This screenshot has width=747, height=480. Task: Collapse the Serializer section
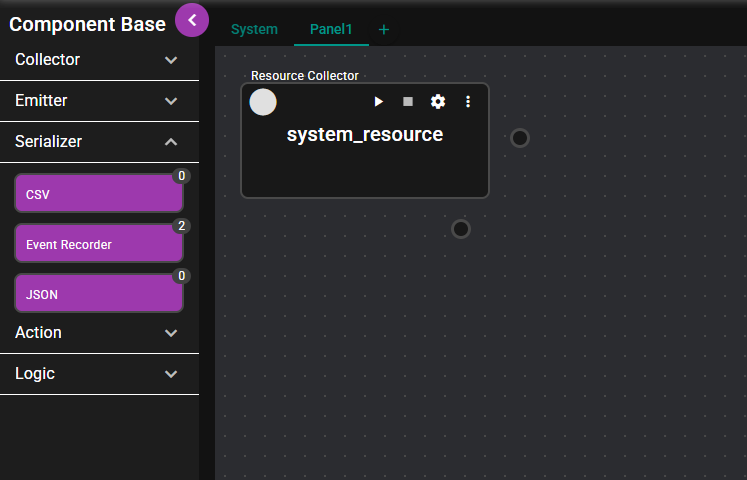coord(171,142)
